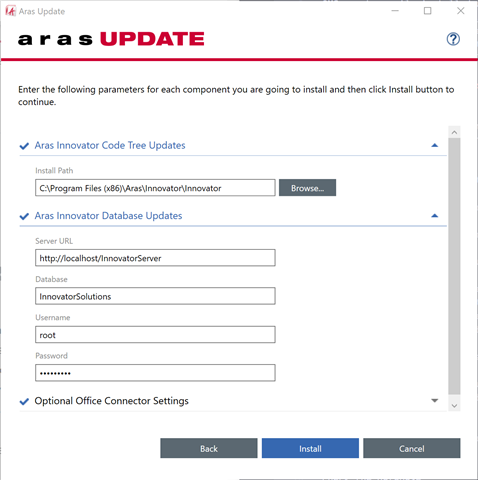478x480 pixels.
Task: Click the Aras Update app icon in title bar
Action: tap(10, 11)
